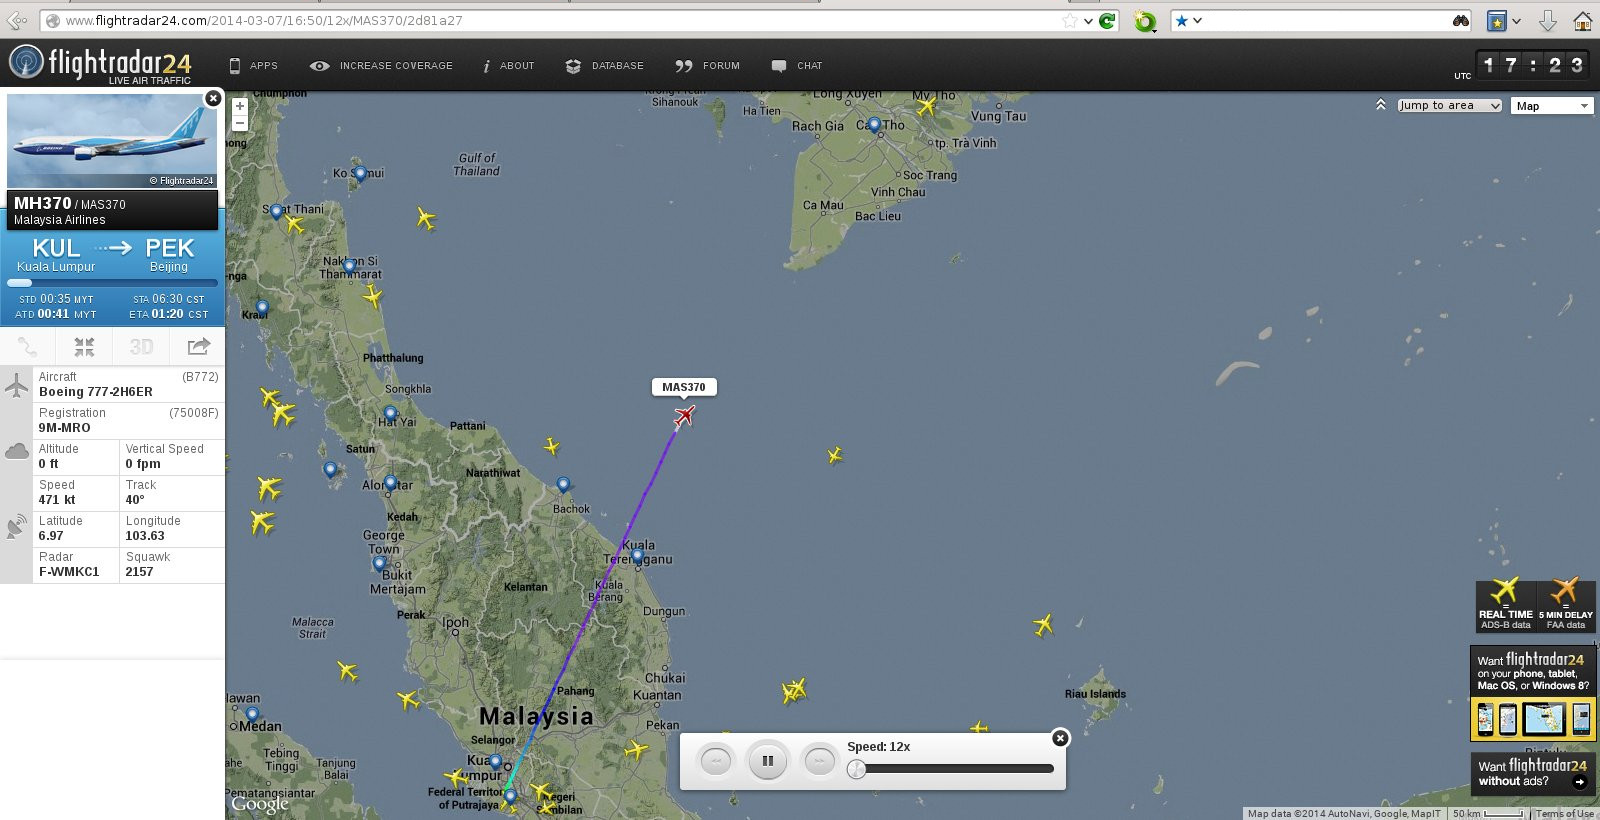Open the Jump to area dropdown

(x=1450, y=106)
